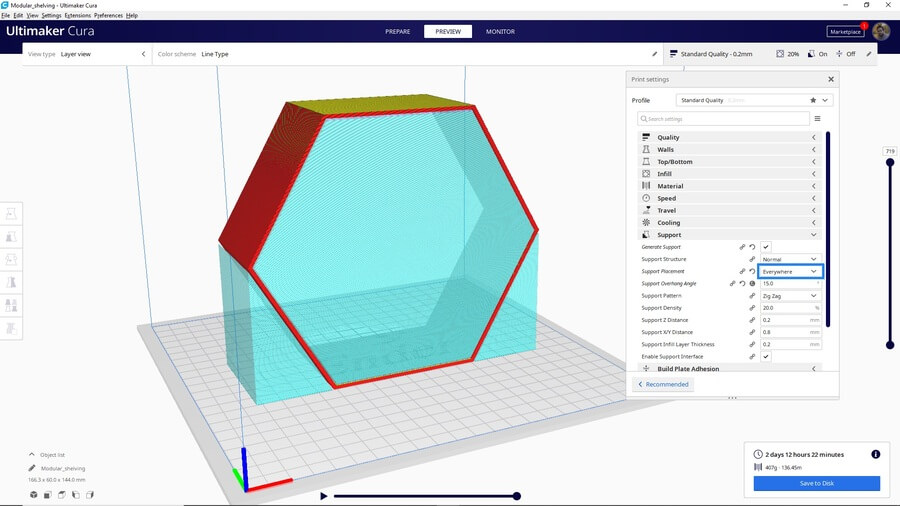Switch to right side view icon
The width and height of the screenshot is (900, 506).
pos(90,495)
